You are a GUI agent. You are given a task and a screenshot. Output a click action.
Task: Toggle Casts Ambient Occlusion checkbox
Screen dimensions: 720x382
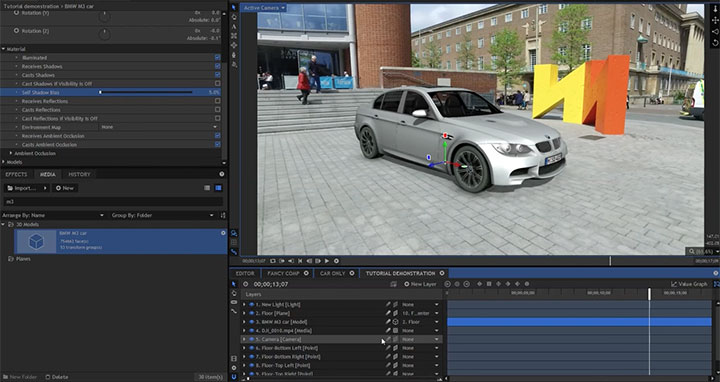[x=218, y=145]
